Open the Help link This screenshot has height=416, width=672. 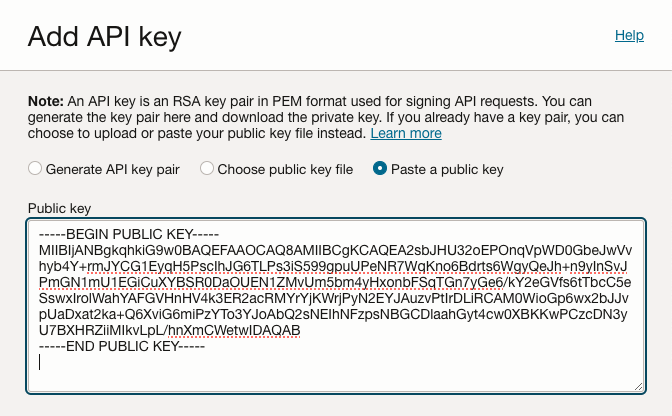coord(629,35)
